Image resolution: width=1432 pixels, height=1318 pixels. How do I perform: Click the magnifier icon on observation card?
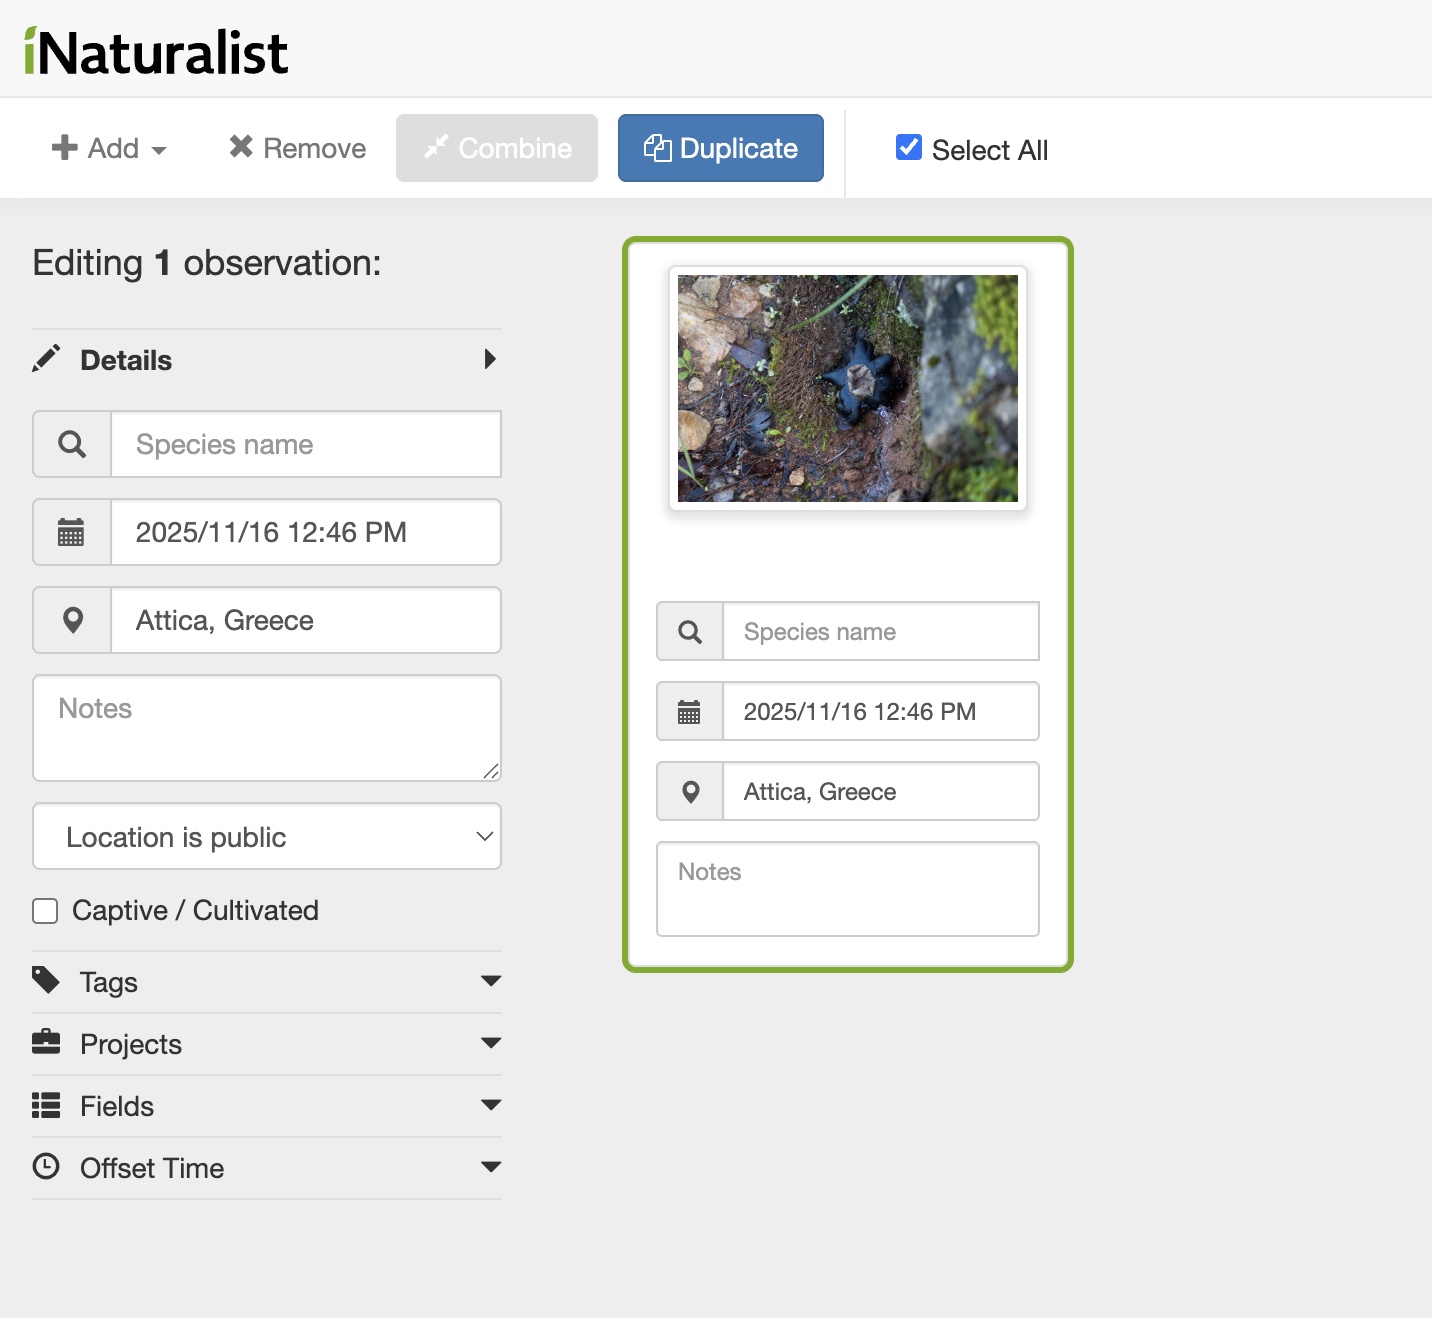(x=690, y=632)
